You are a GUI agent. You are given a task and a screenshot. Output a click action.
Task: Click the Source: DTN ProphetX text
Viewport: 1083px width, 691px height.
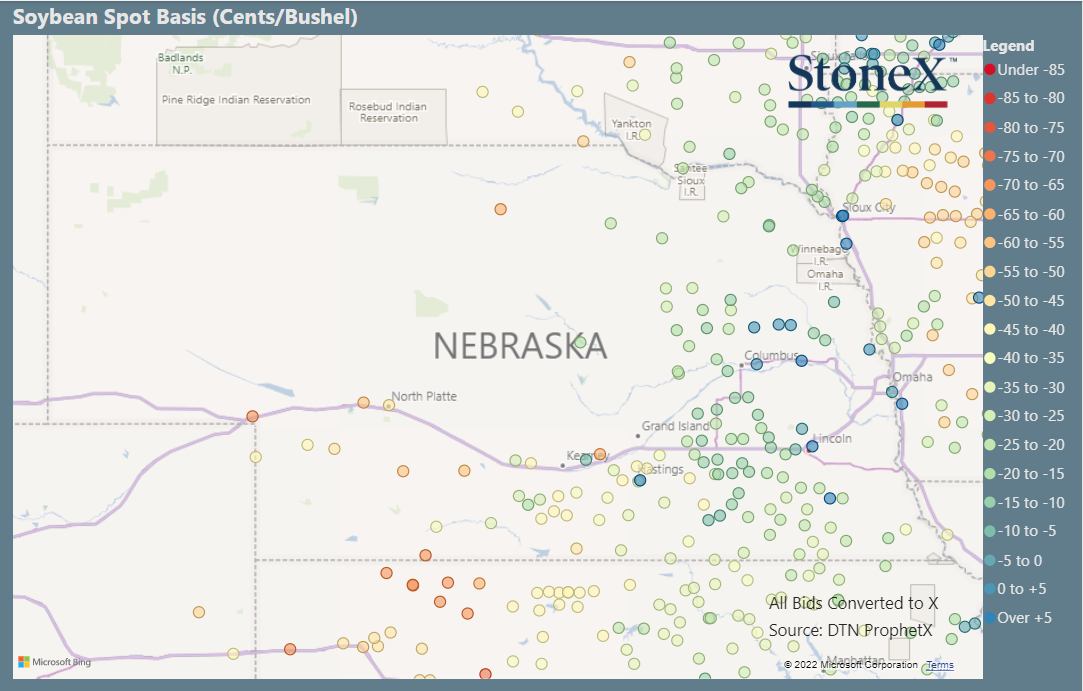[x=850, y=630]
